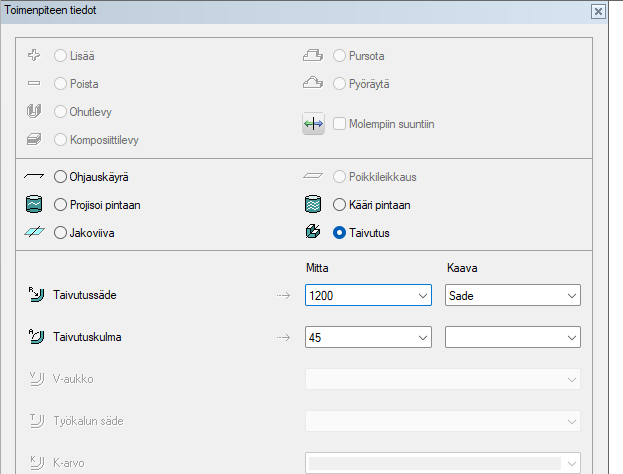Select the Projisoi pintaan radio button

coord(61,205)
